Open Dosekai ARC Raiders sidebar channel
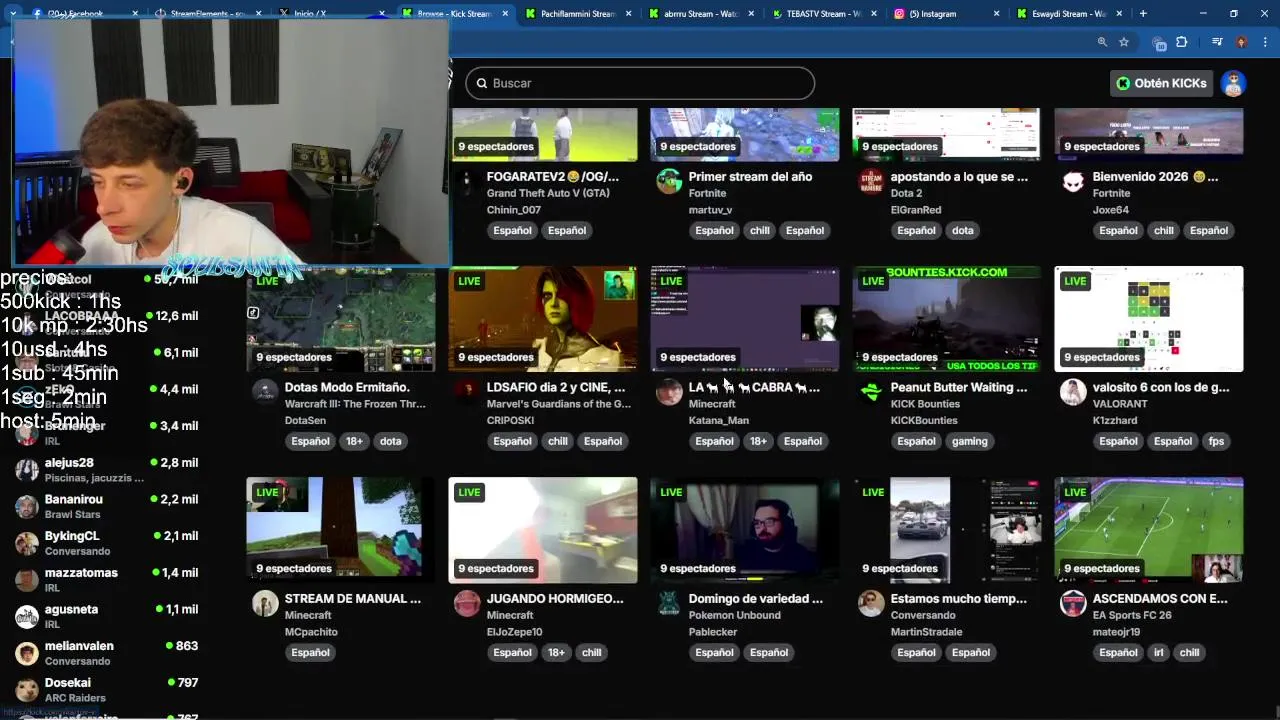This screenshot has height=720, width=1280. pyautogui.click(x=107, y=690)
